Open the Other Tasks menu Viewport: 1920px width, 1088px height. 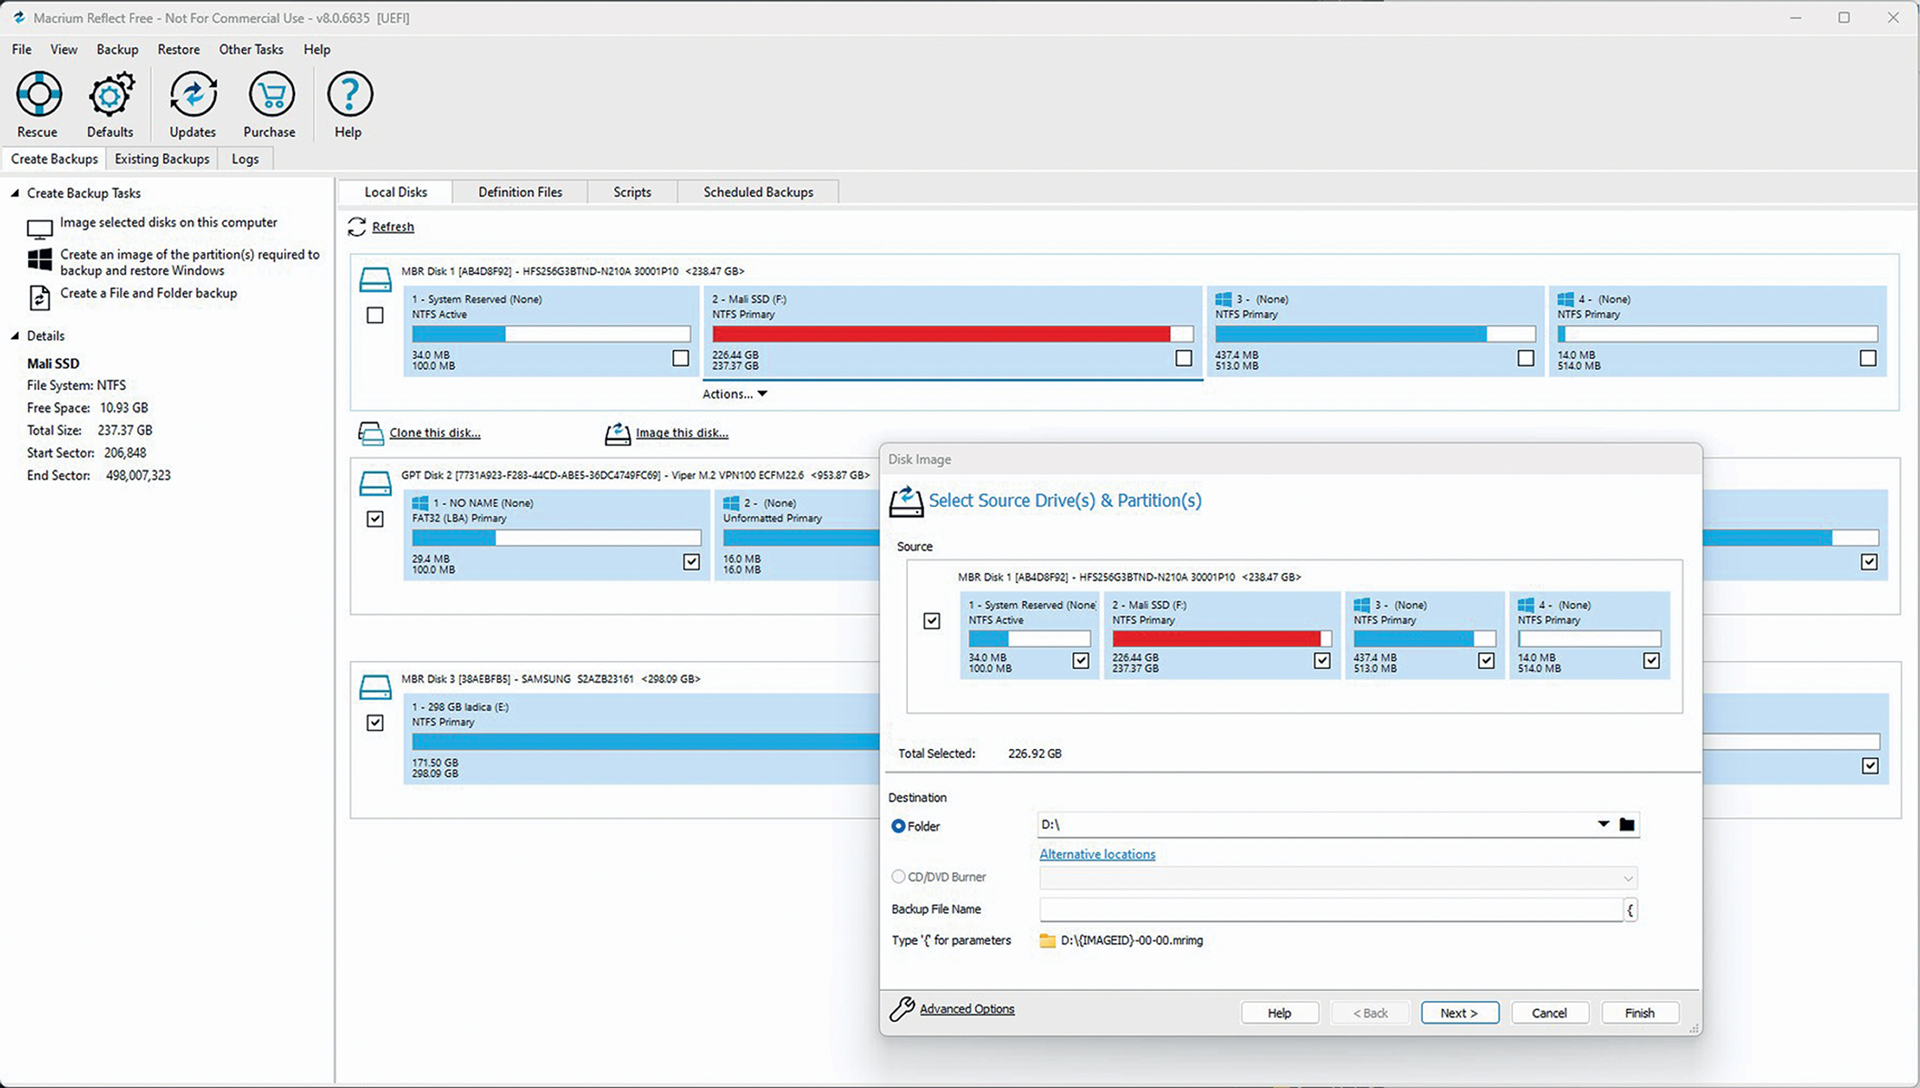coord(251,49)
